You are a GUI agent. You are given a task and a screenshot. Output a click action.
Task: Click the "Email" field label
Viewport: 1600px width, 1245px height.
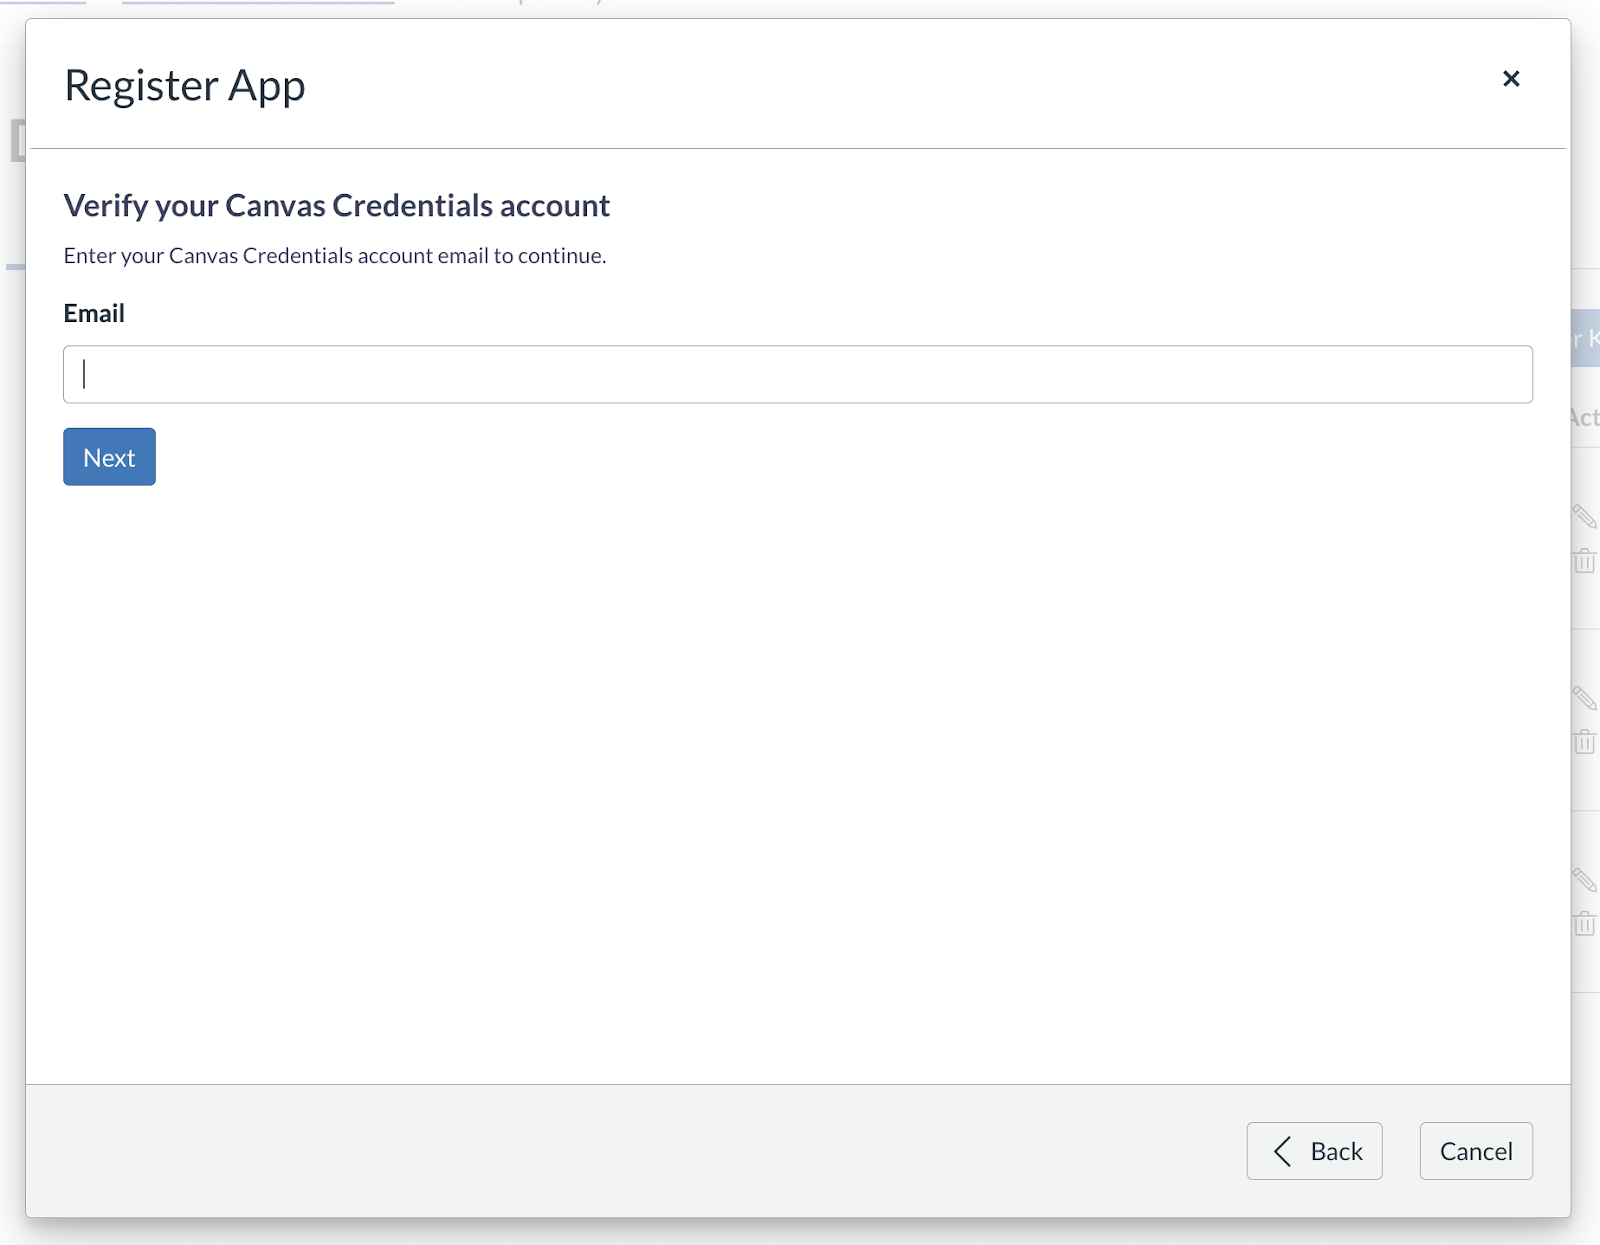point(94,313)
